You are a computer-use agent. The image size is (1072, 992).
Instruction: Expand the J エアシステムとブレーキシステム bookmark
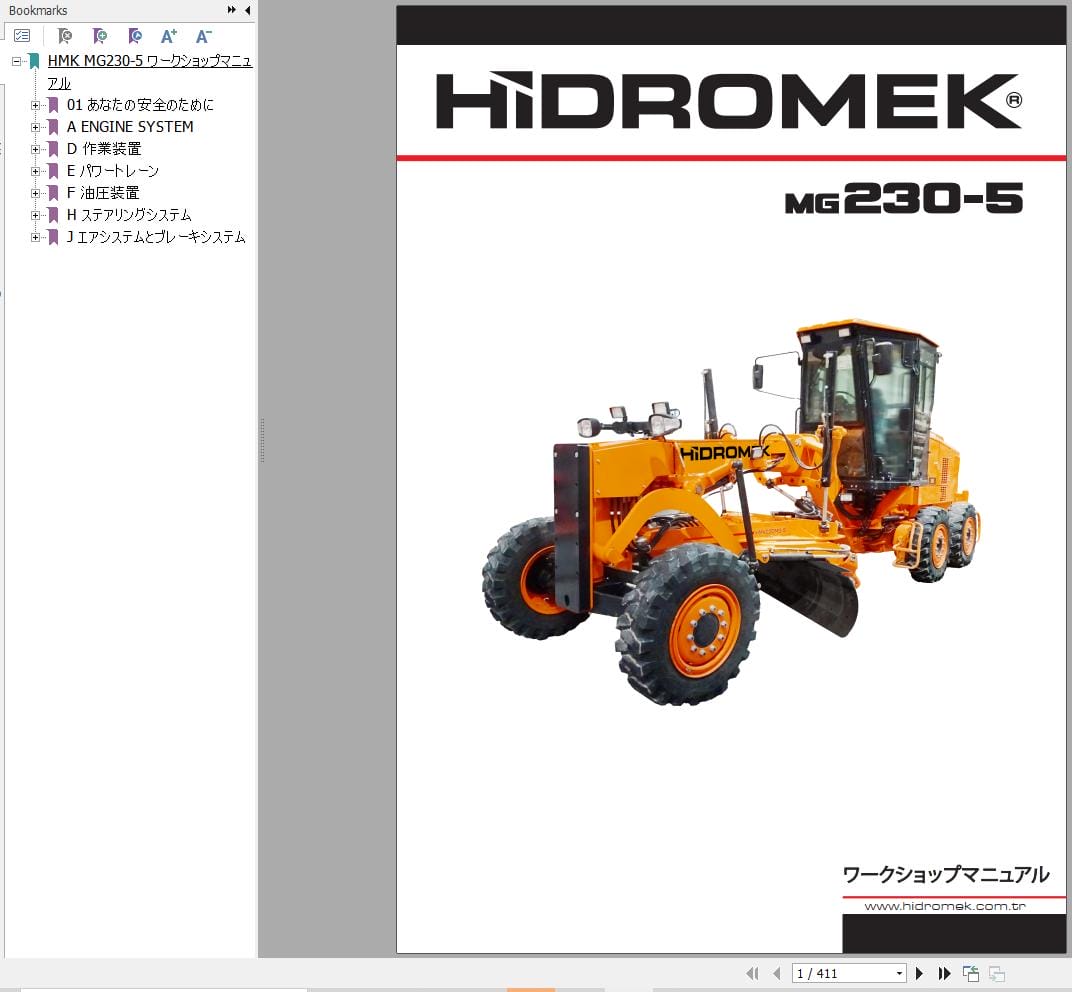[x=36, y=237]
